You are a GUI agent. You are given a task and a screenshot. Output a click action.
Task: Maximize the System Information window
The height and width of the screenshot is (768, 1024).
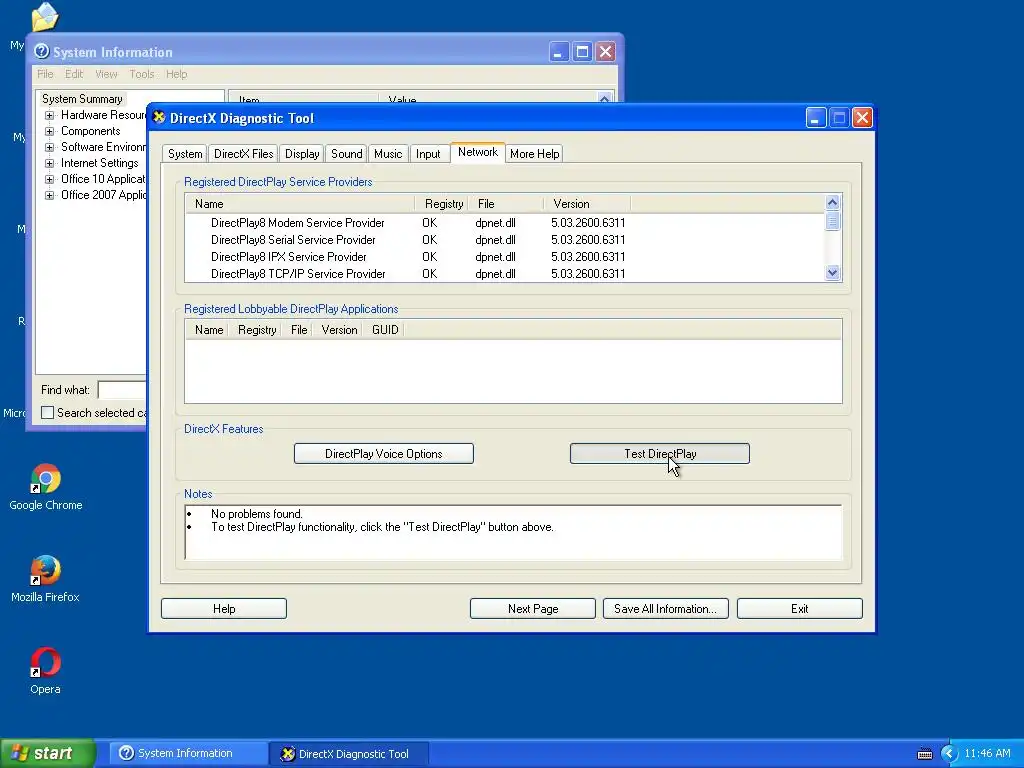tap(582, 52)
